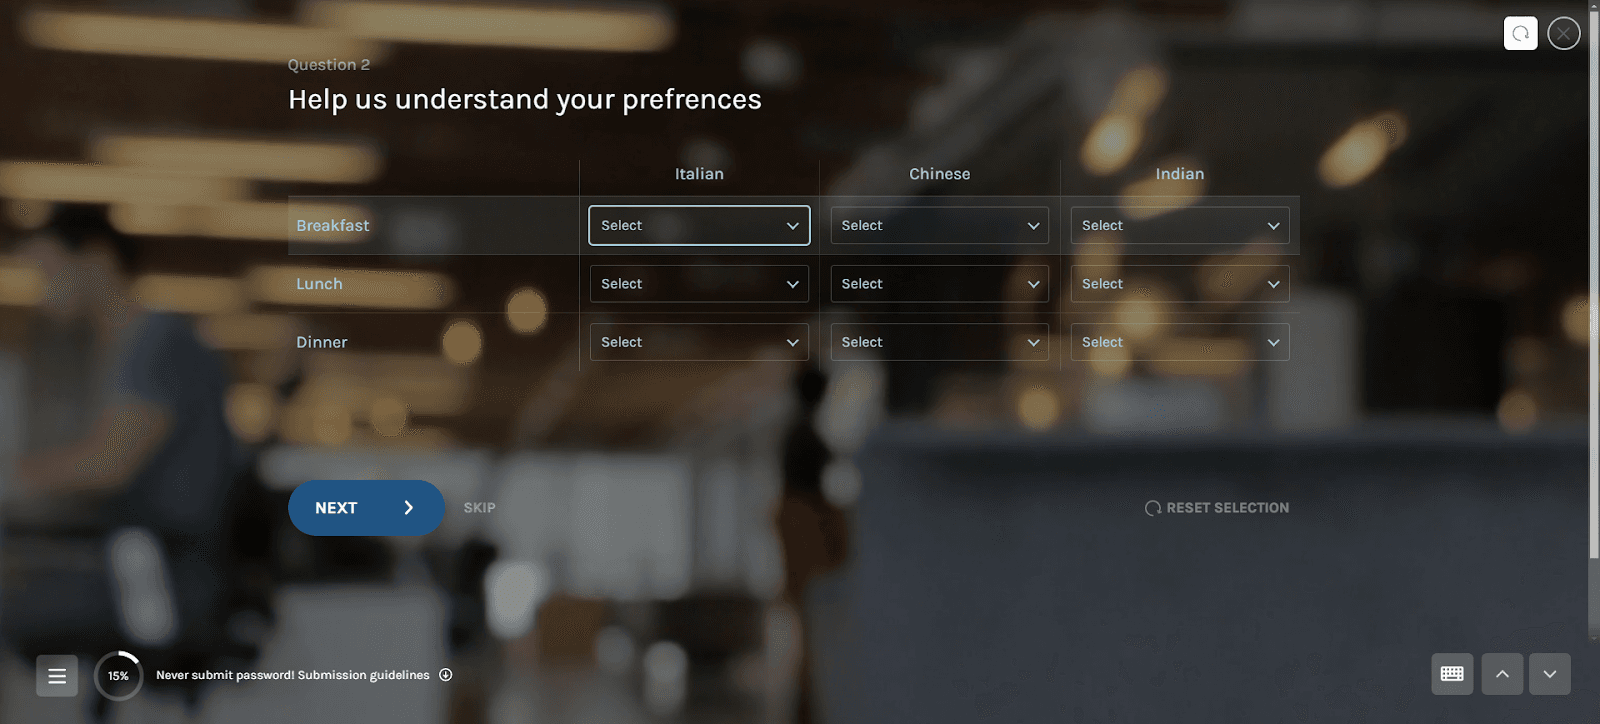Screen dimensions: 1600x724
Task: Open the Lunch Italian dropdown
Action: 699,284
